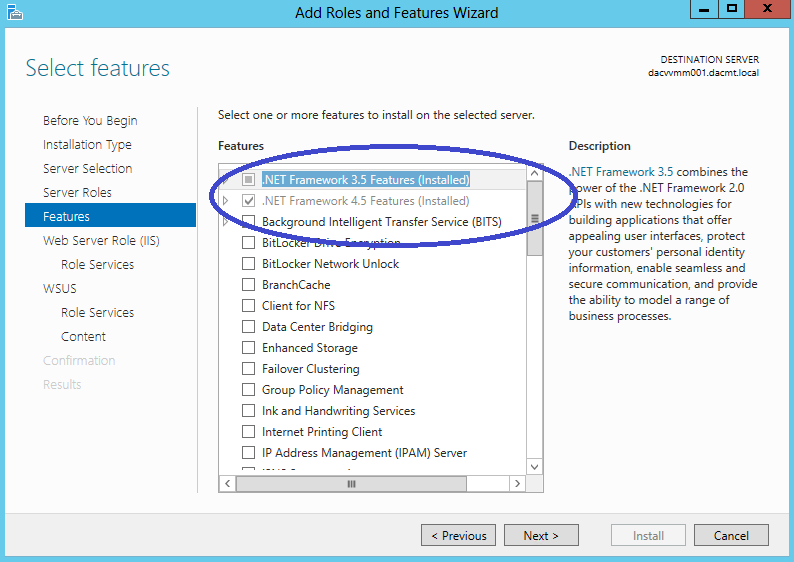Maximize the wizard window
Screen dimensions: 794x562
tap(731, 9)
